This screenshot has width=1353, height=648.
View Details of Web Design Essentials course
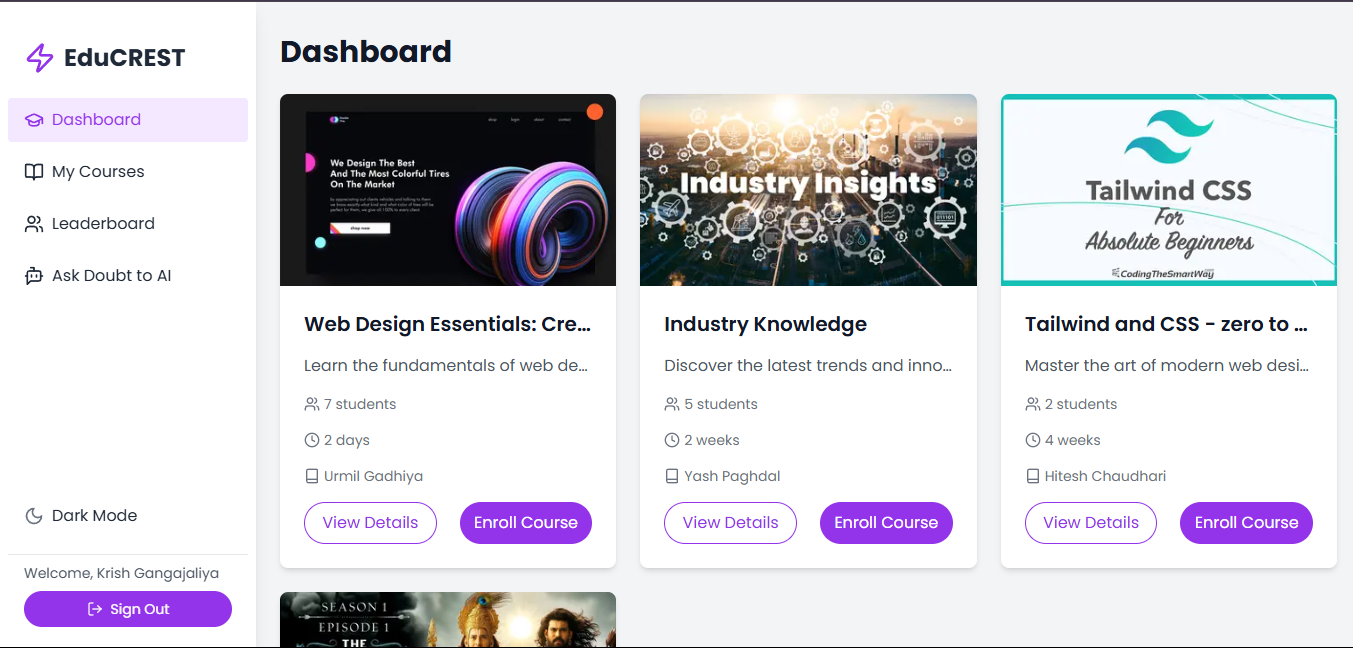pos(370,523)
